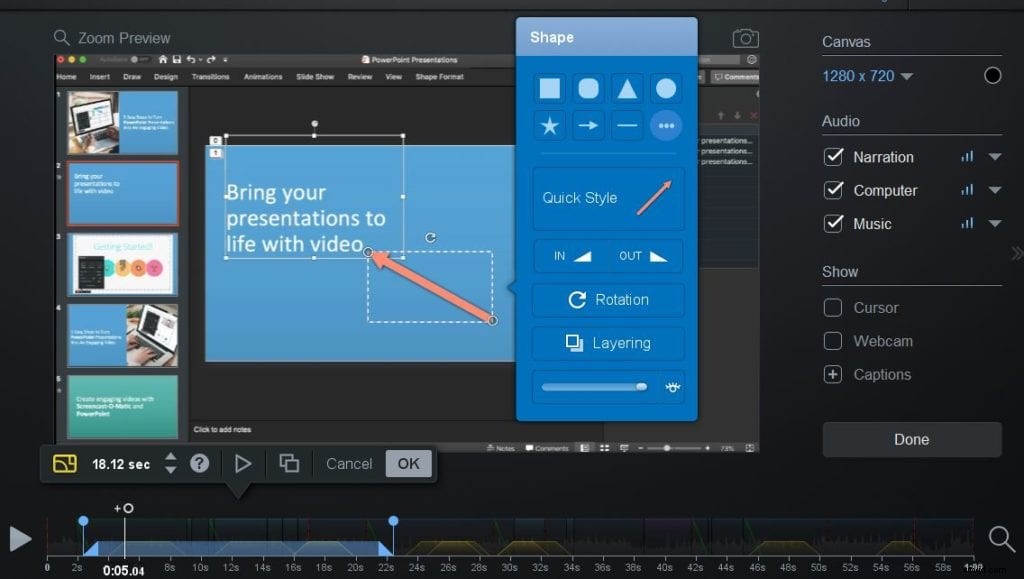Screen dimensions: 1024x579
Task: Select the line shape tool
Action: click(x=627, y=125)
